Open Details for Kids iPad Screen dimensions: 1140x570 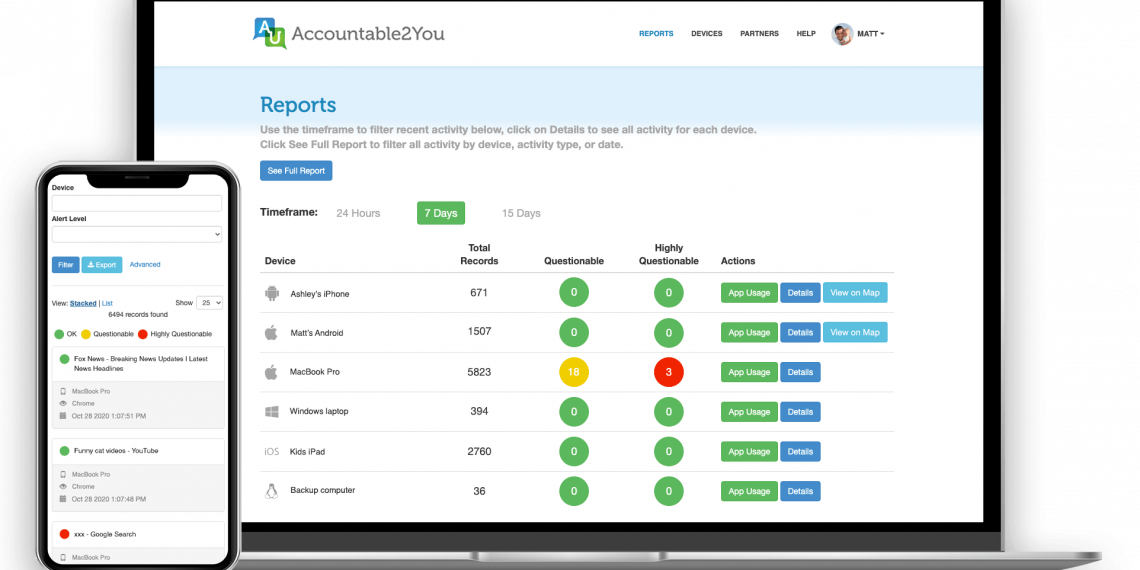[800, 451]
